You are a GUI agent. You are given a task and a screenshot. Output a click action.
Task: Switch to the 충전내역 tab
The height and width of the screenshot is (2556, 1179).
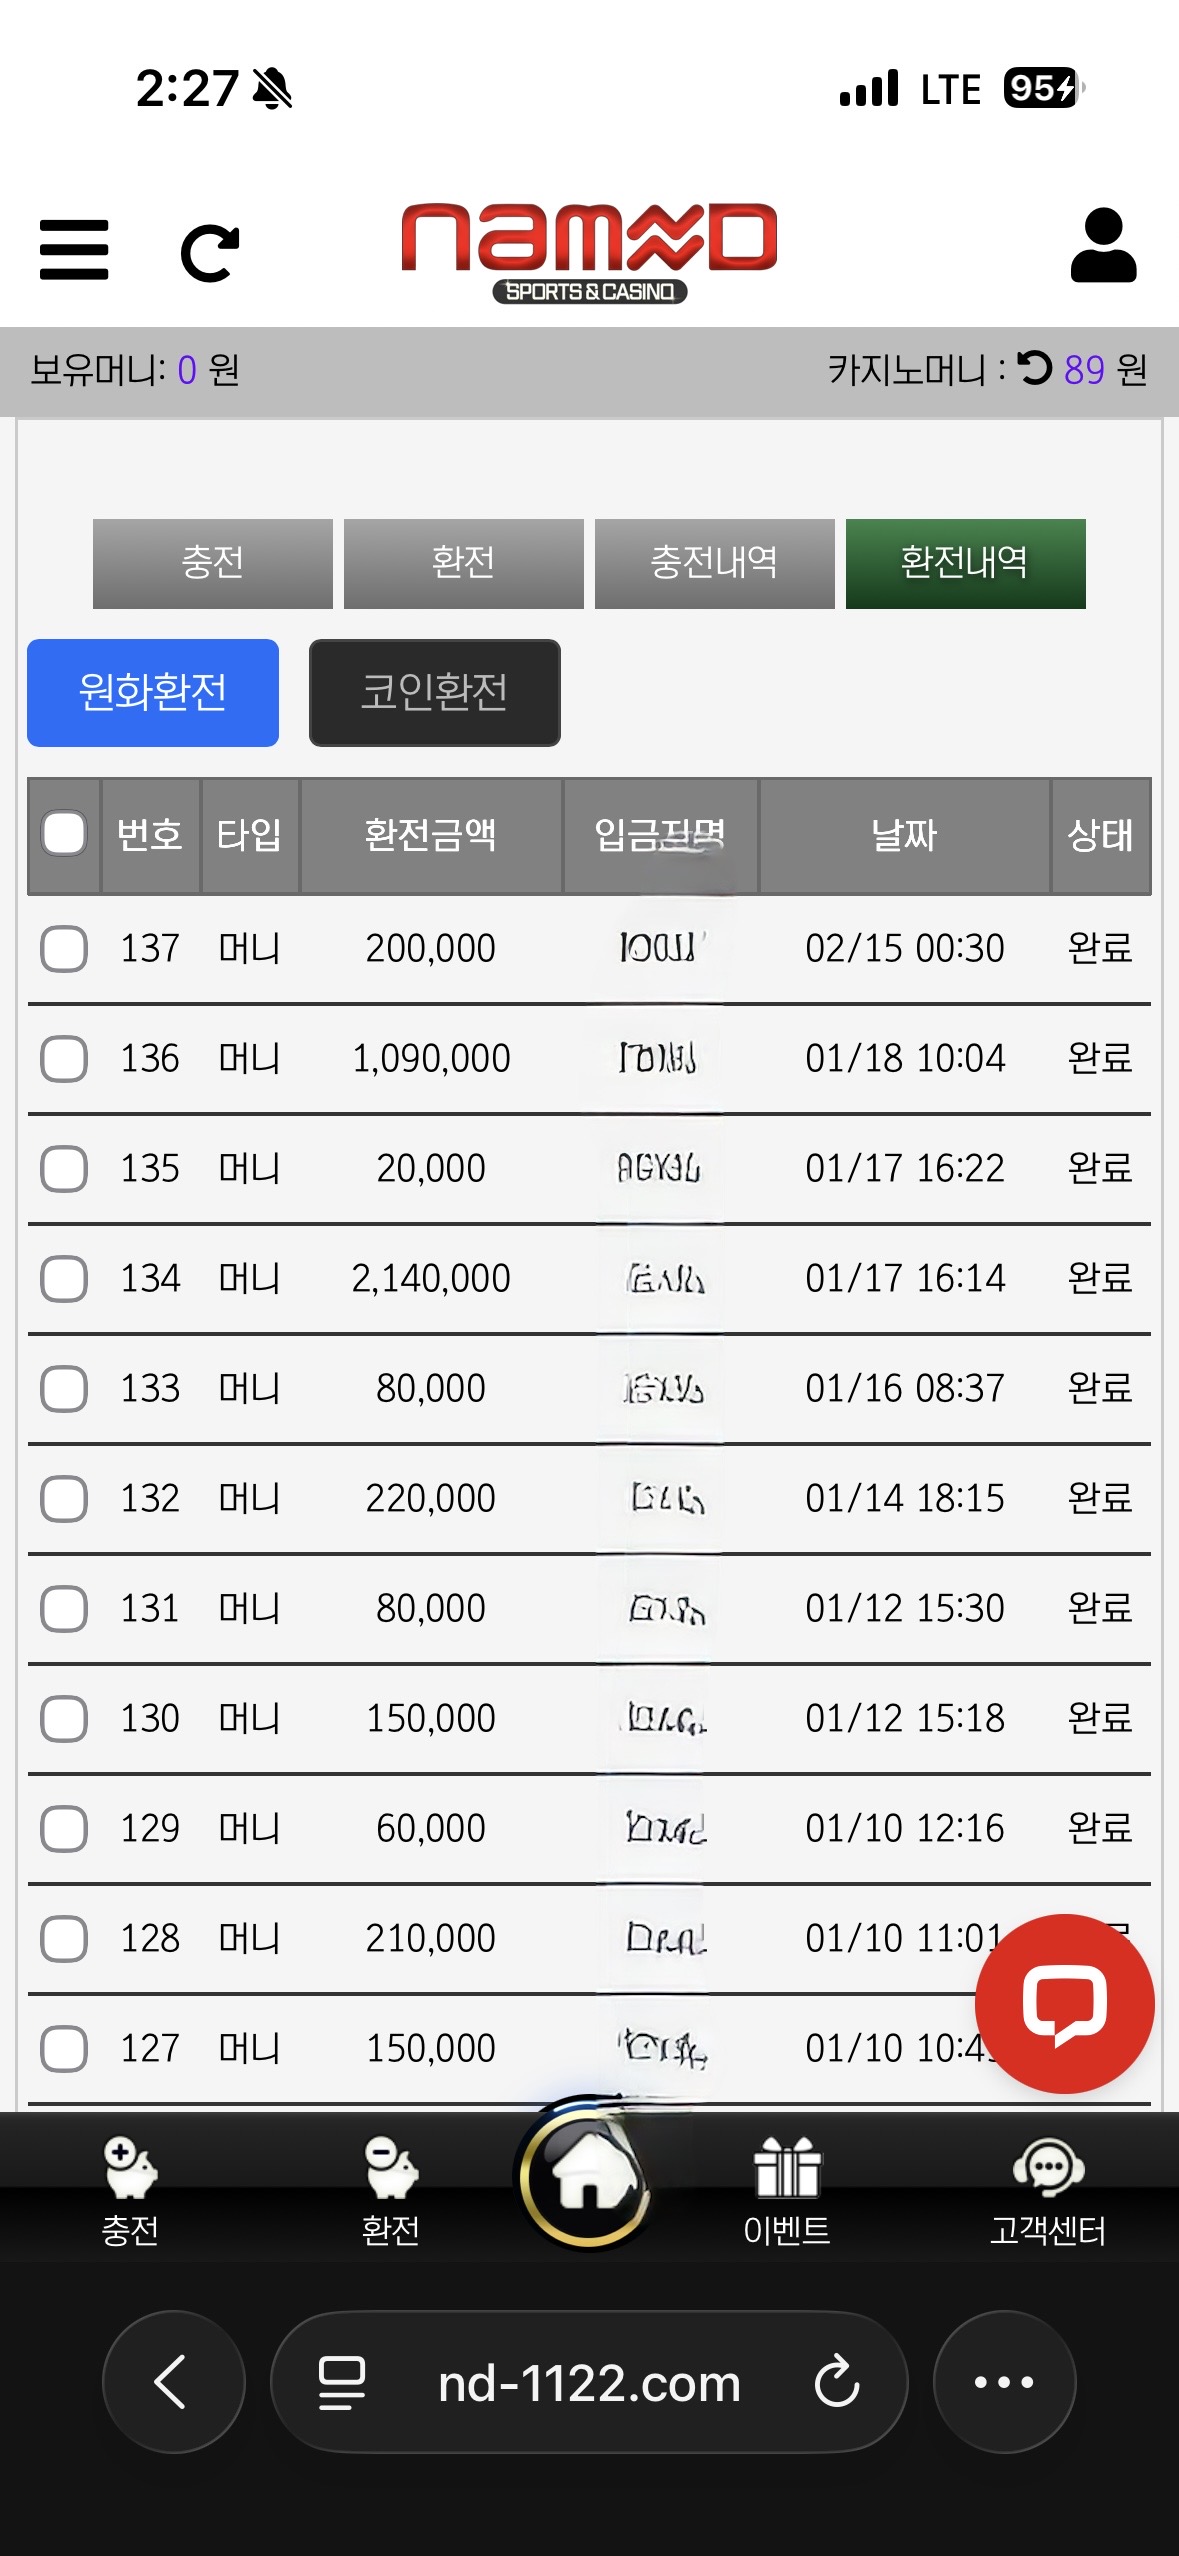pyautogui.click(x=714, y=563)
